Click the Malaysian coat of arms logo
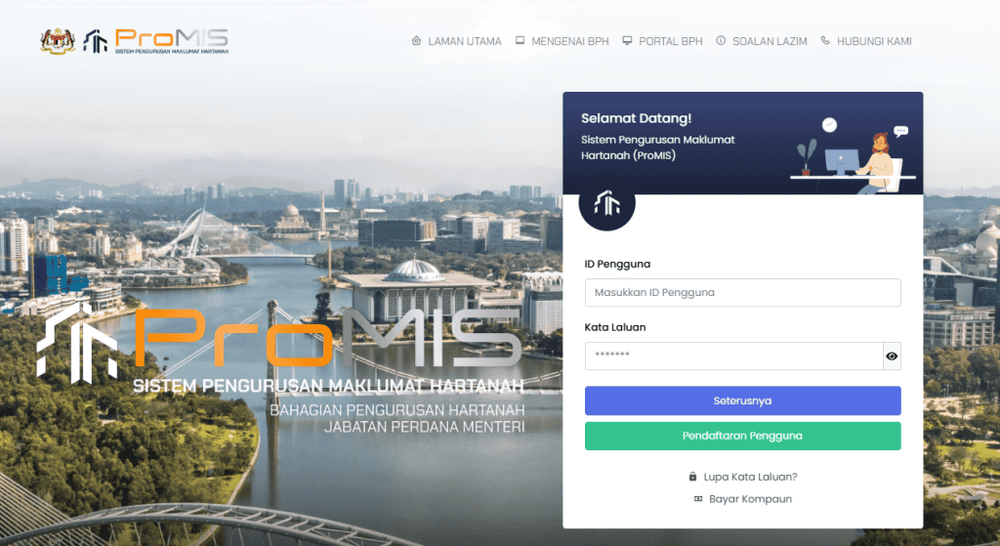The image size is (1000, 546). [58, 41]
